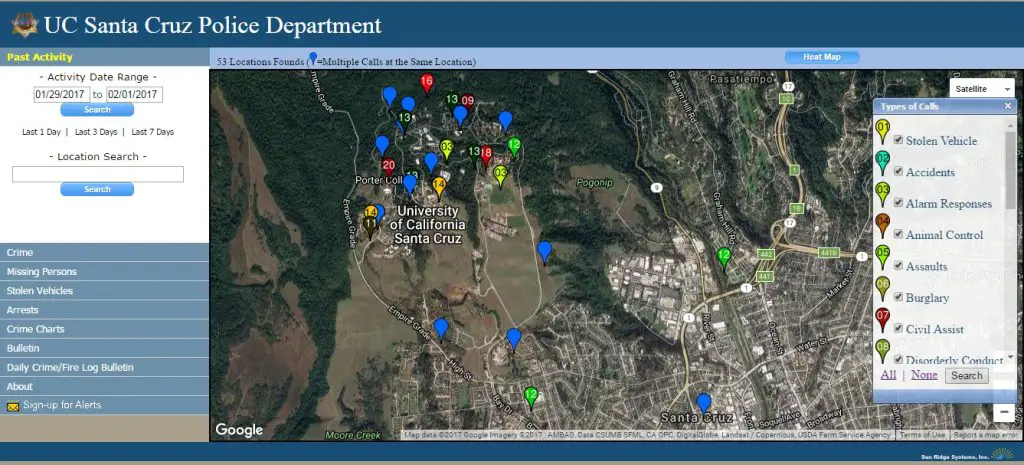This screenshot has width=1024, height=465.
Task: Click Search under Location Search
Action: 97,189
